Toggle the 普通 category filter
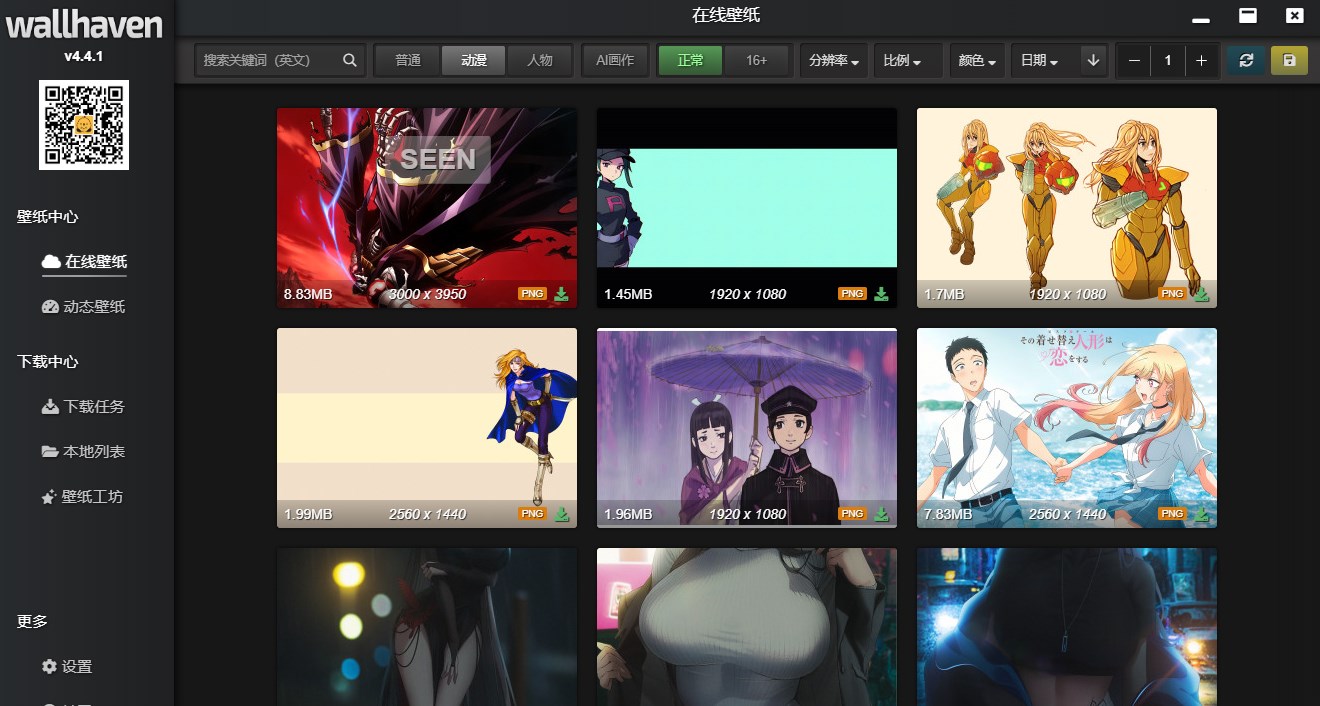This screenshot has width=1320, height=706. click(408, 60)
